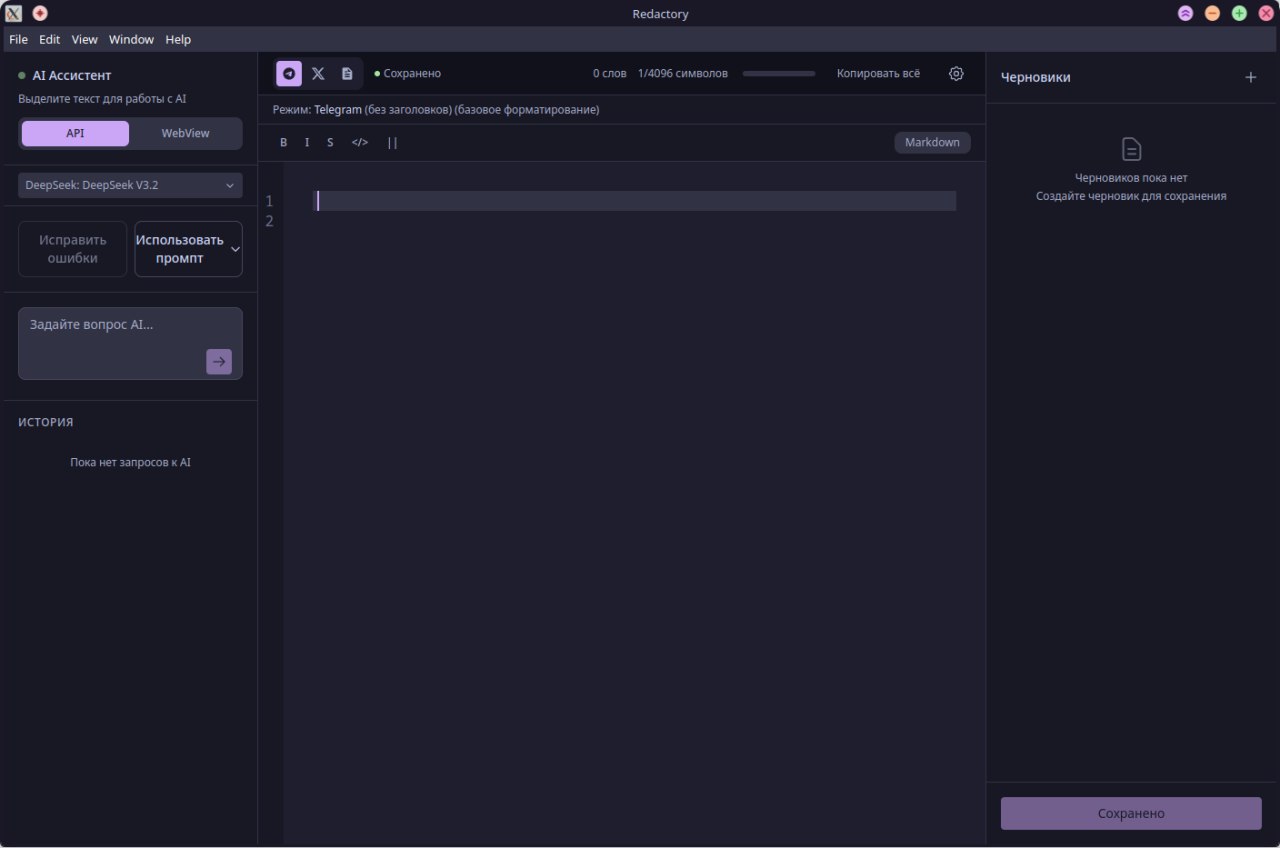The width and height of the screenshot is (1280, 848).
Task: Click line number 2 in the gutter
Action: tap(269, 221)
